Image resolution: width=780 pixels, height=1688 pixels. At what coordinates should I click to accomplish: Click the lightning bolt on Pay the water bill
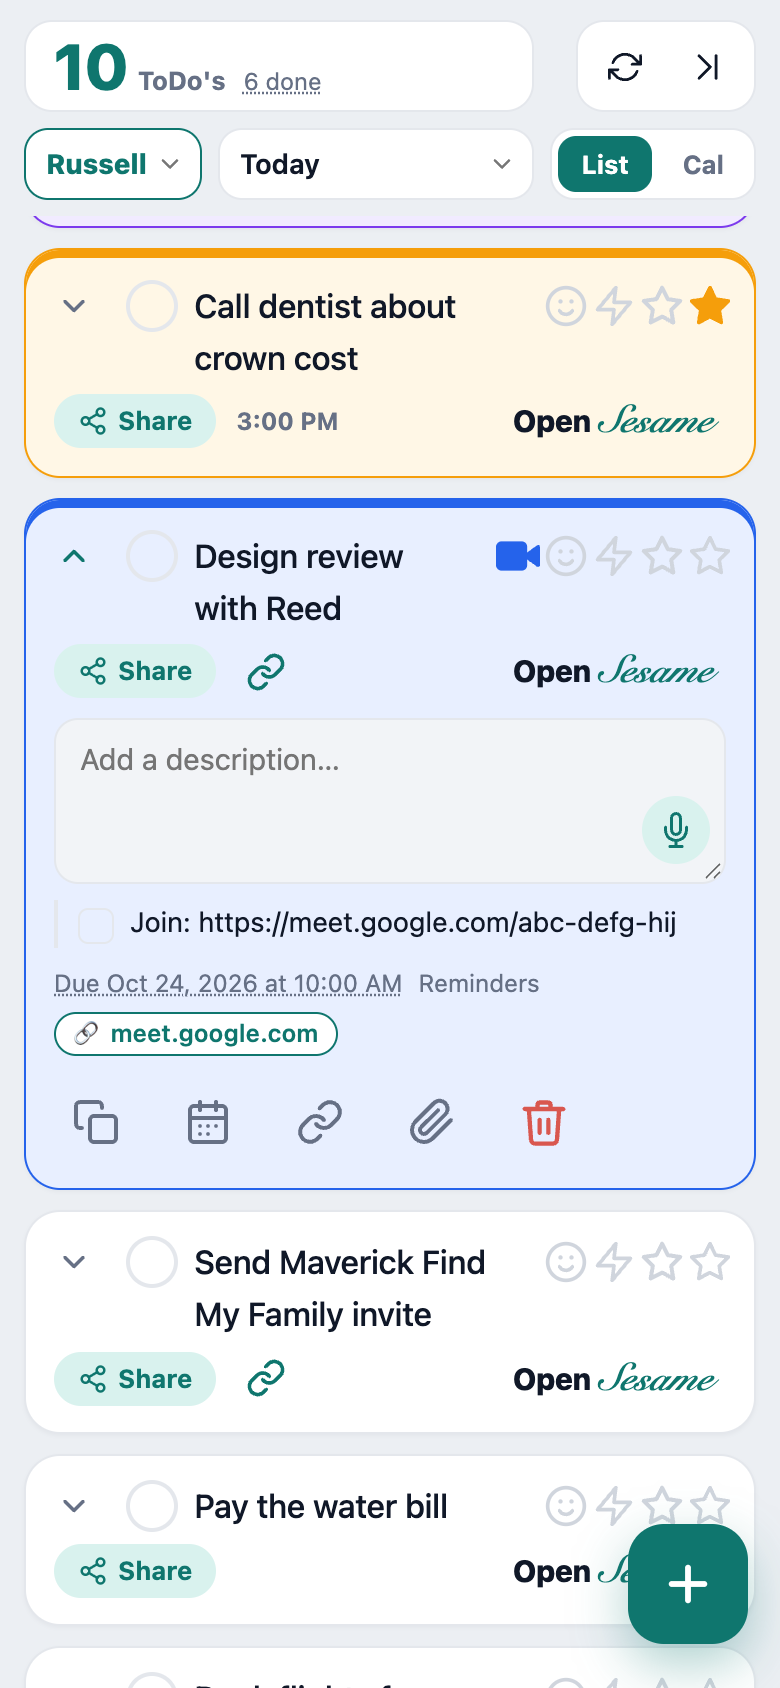pyautogui.click(x=614, y=1506)
